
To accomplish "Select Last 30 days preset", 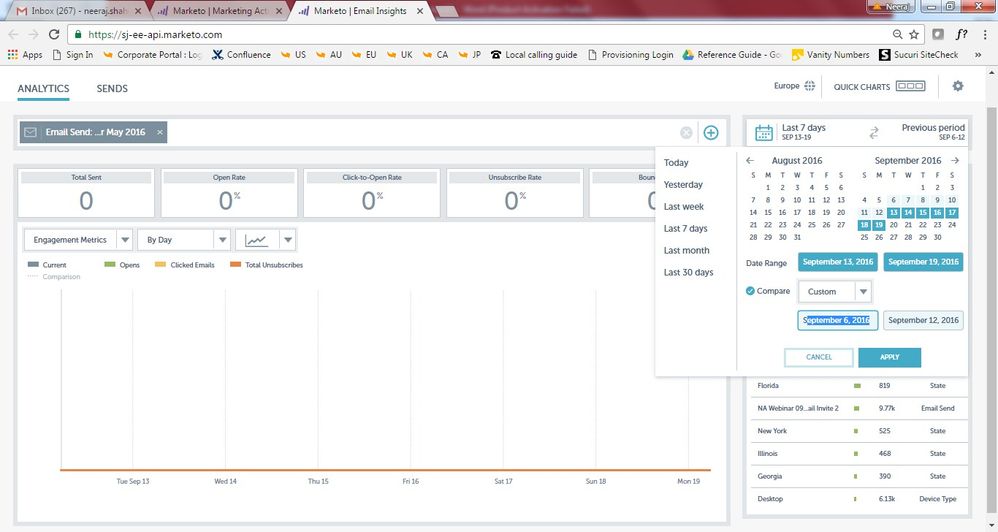I will pos(688,272).
